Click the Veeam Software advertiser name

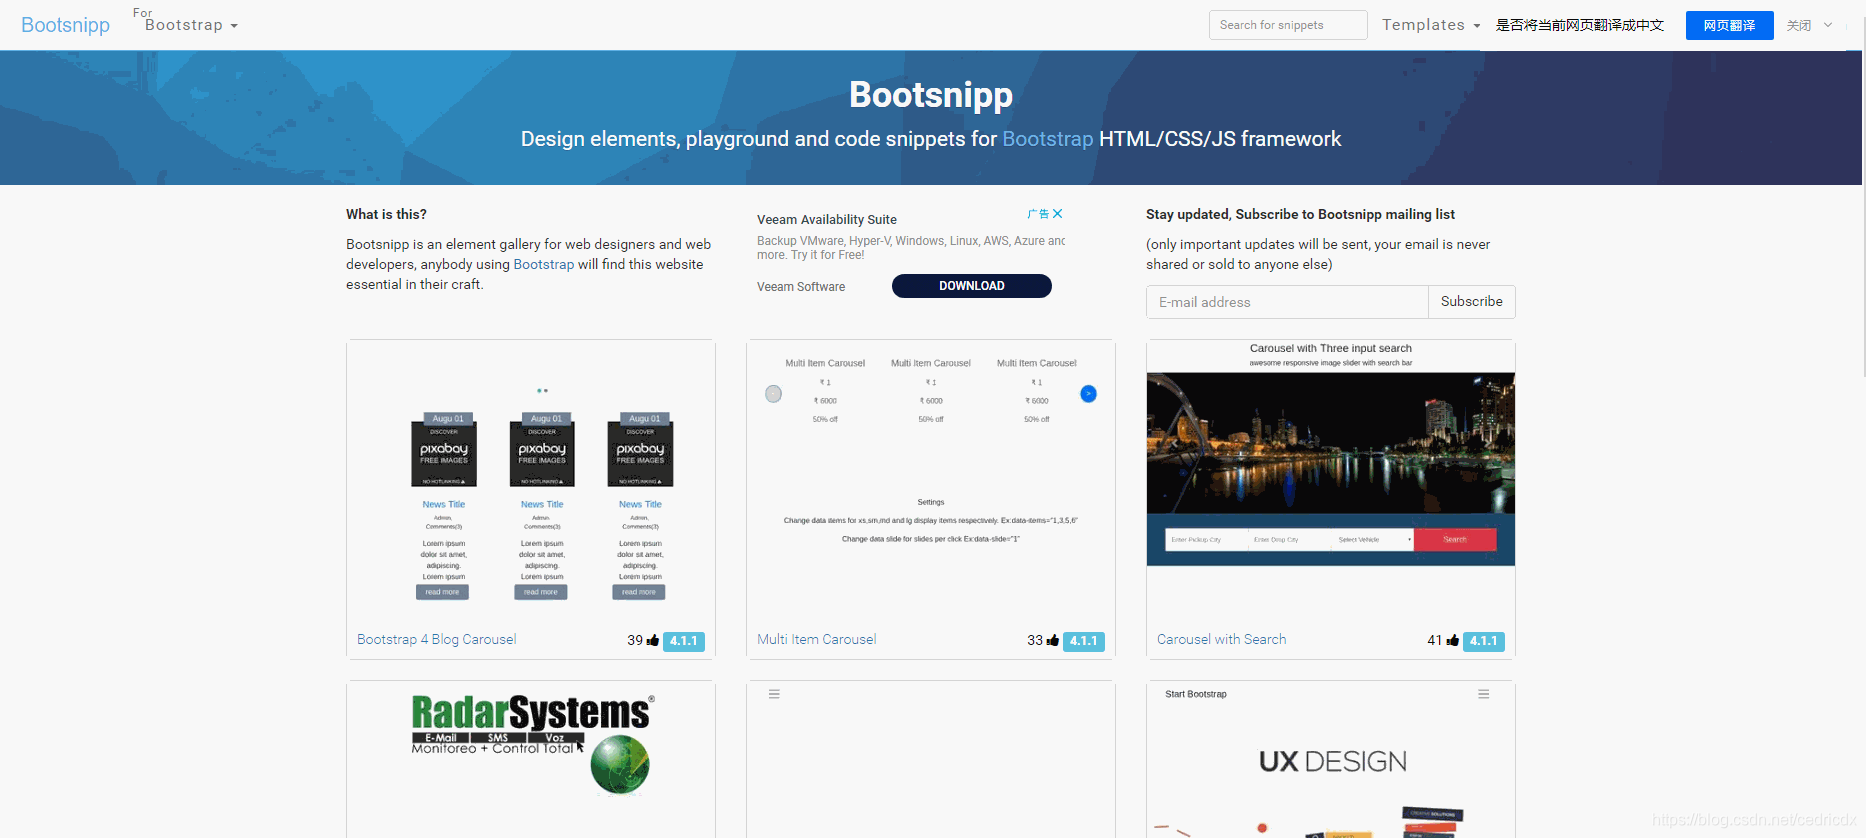pyautogui.click(x=801, y=287)
